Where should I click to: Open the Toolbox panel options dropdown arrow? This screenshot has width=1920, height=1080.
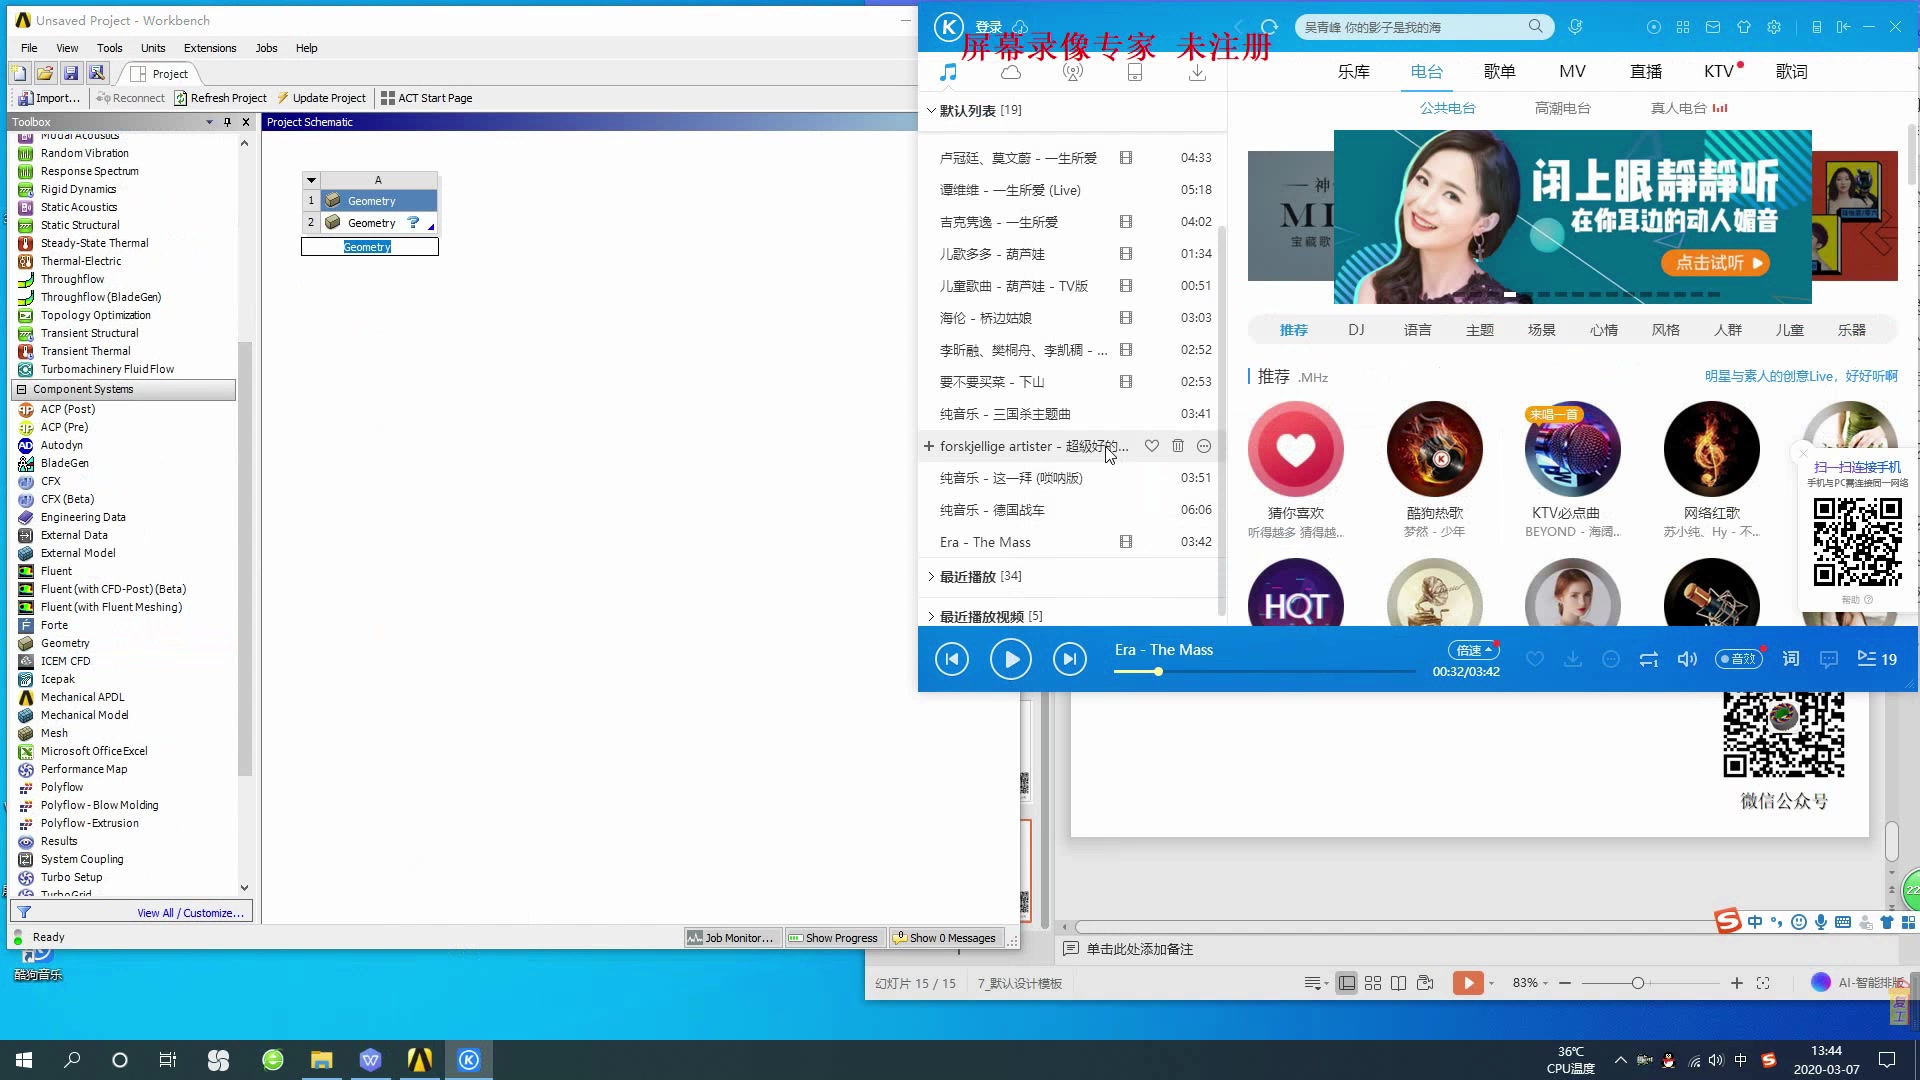[x=209, y=122]
